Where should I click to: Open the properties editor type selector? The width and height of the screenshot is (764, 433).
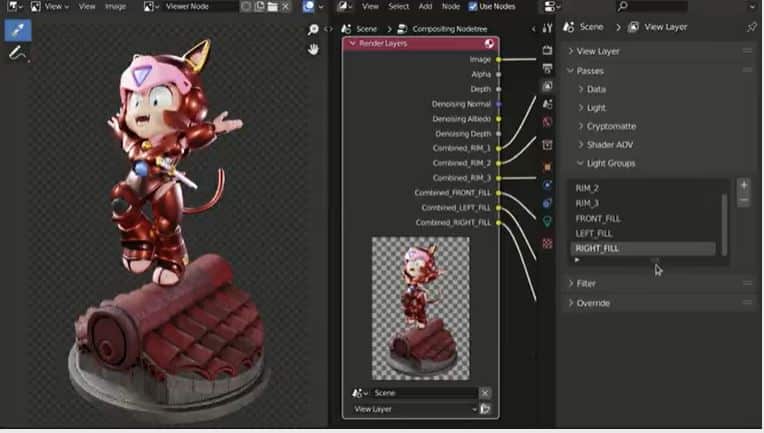point(551,6)
